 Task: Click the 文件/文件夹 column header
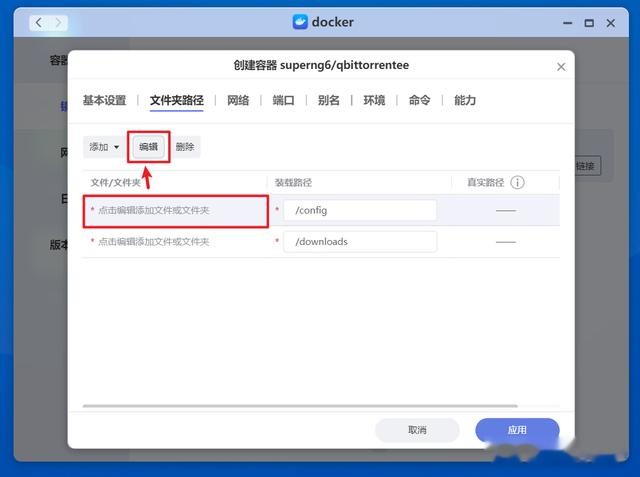point(116,182)
